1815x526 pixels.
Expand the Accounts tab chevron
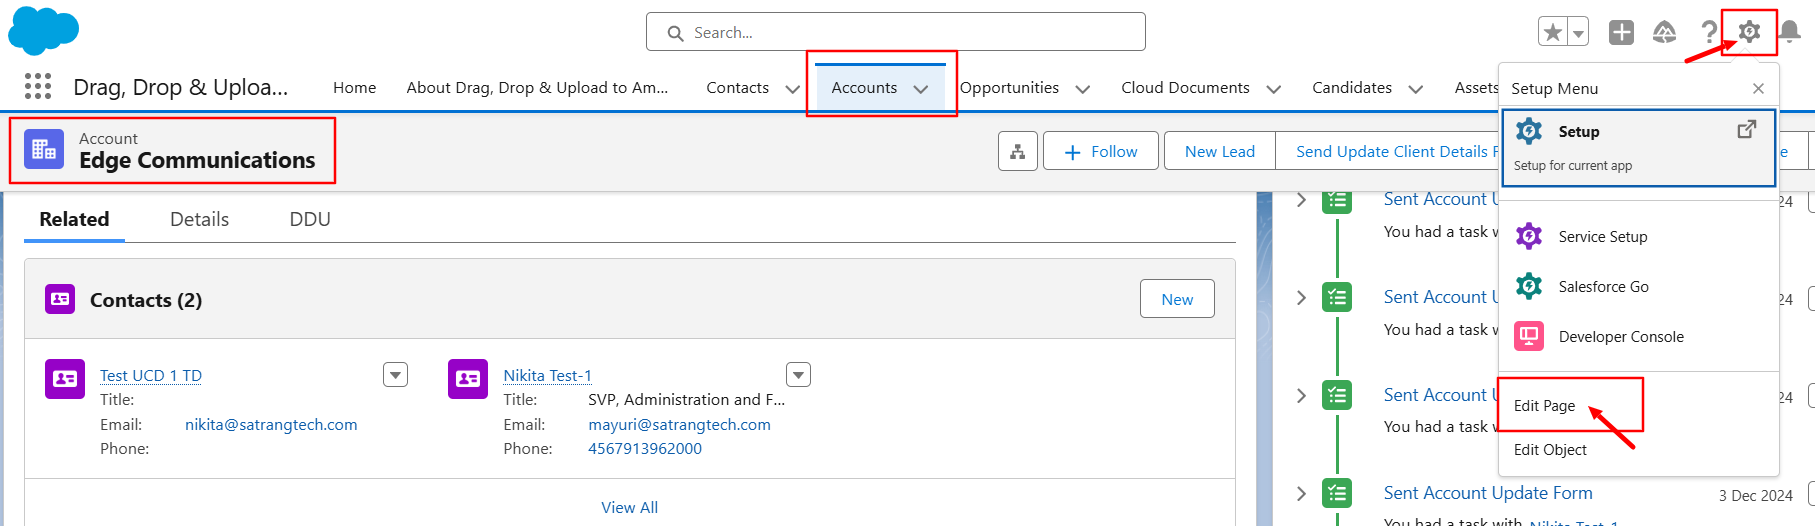[x=921, y=89]
